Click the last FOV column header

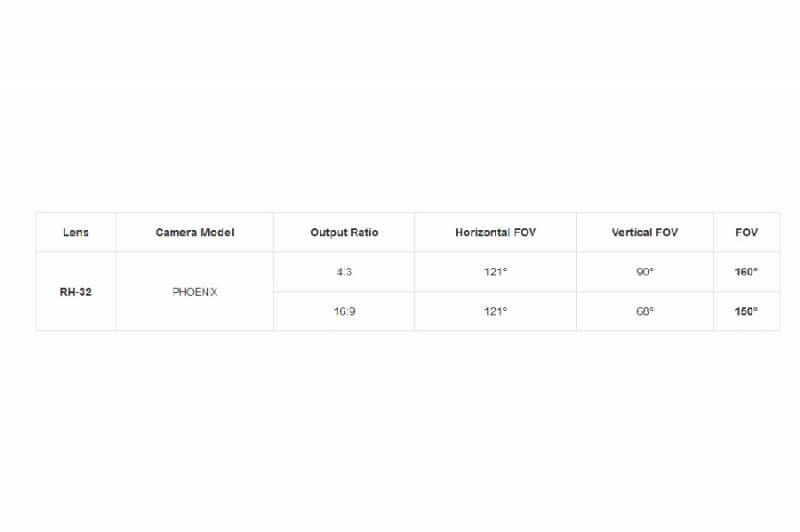746,232
